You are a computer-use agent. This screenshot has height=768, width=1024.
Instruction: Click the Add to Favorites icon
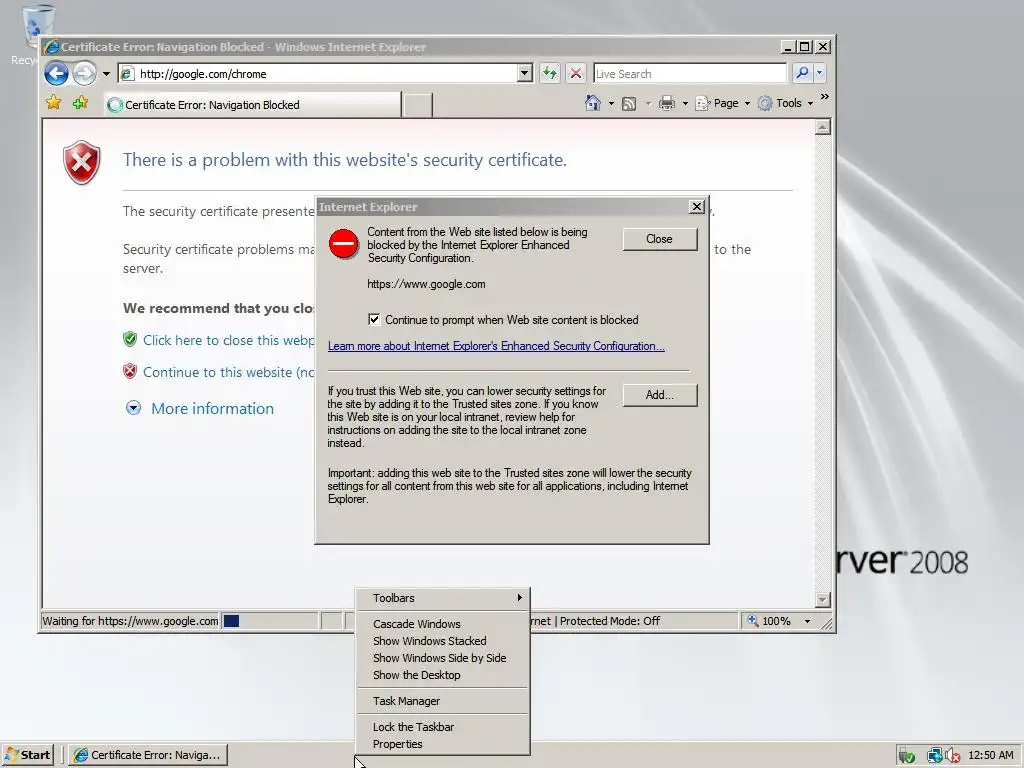[x=80, y=103]
